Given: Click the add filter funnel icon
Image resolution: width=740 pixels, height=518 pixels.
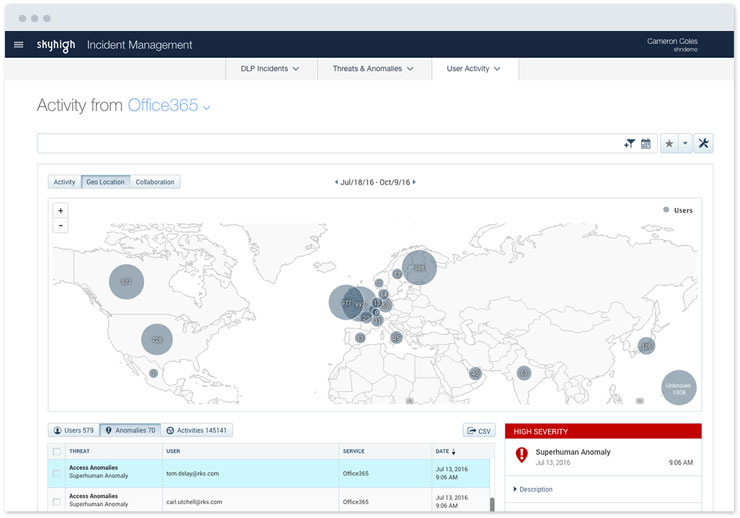Looking at the screenshot, I should click(629, 143).
